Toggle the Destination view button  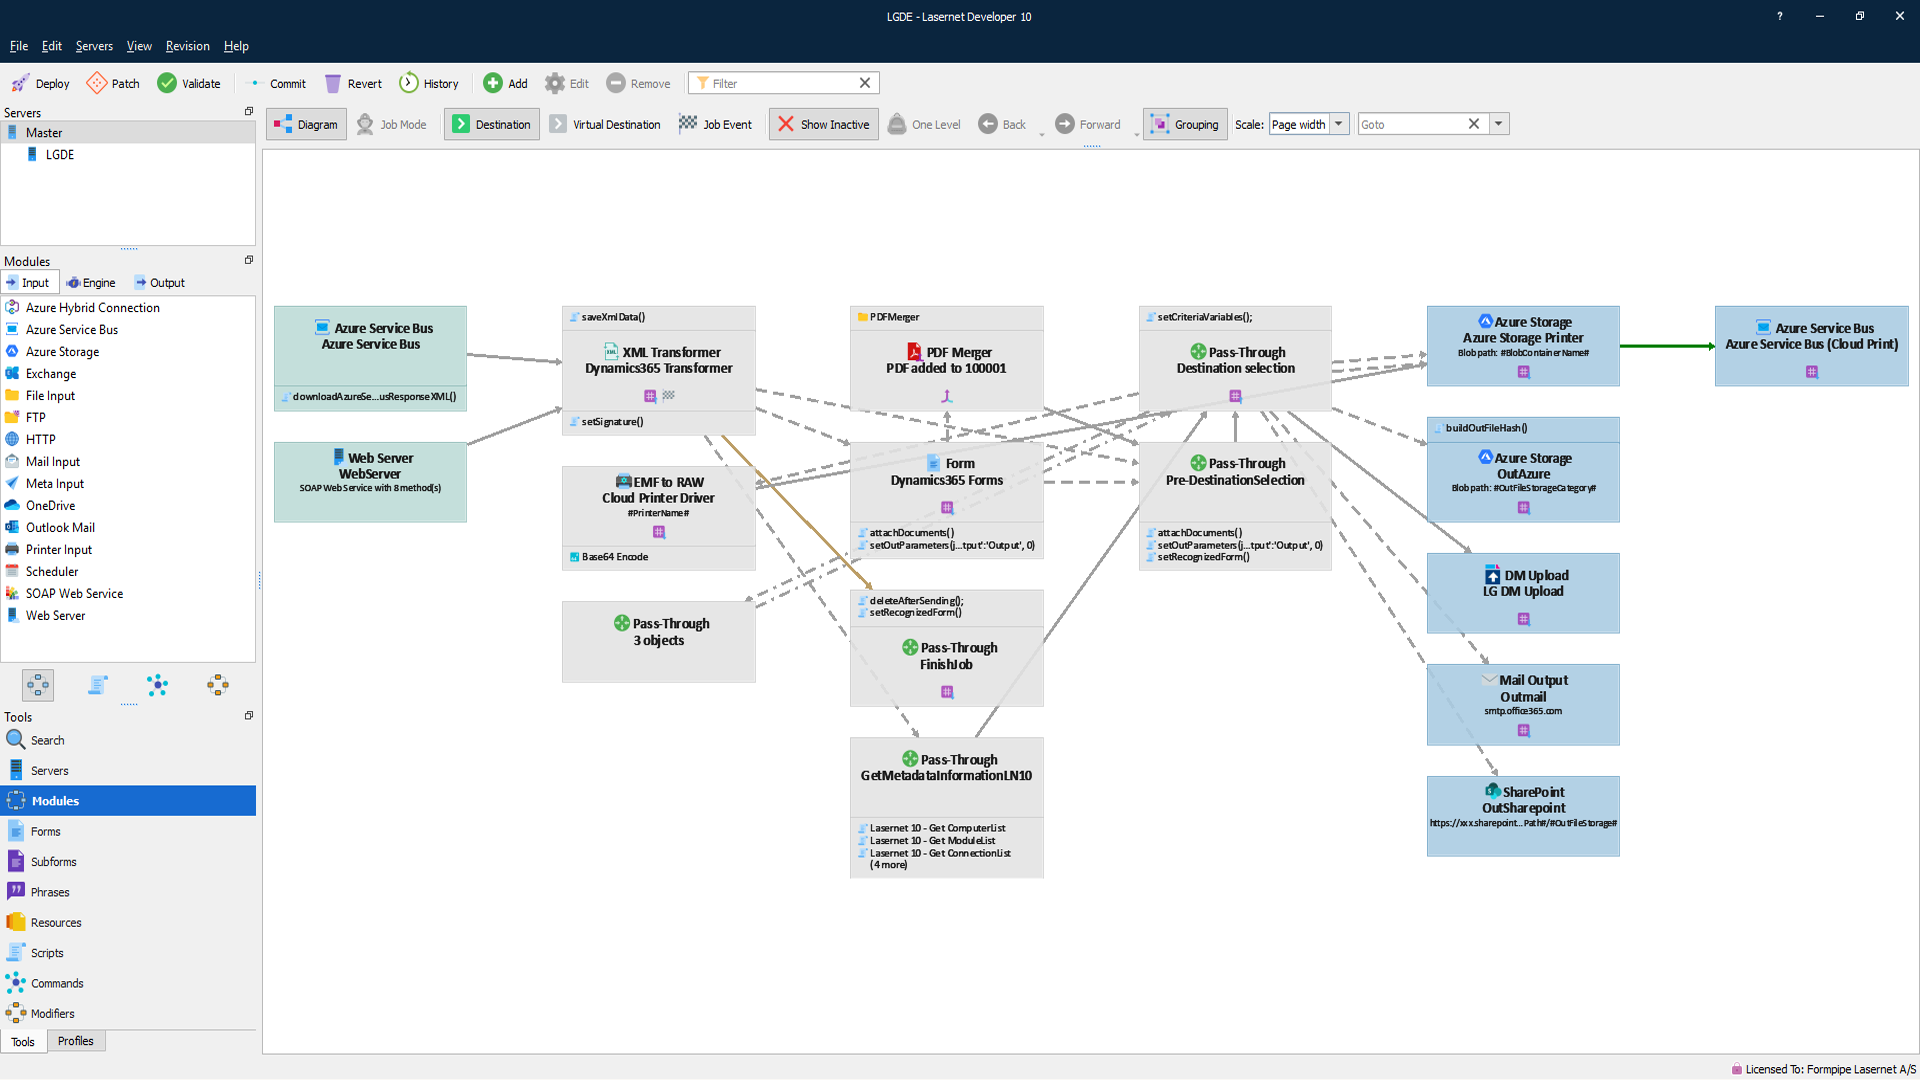492,124
